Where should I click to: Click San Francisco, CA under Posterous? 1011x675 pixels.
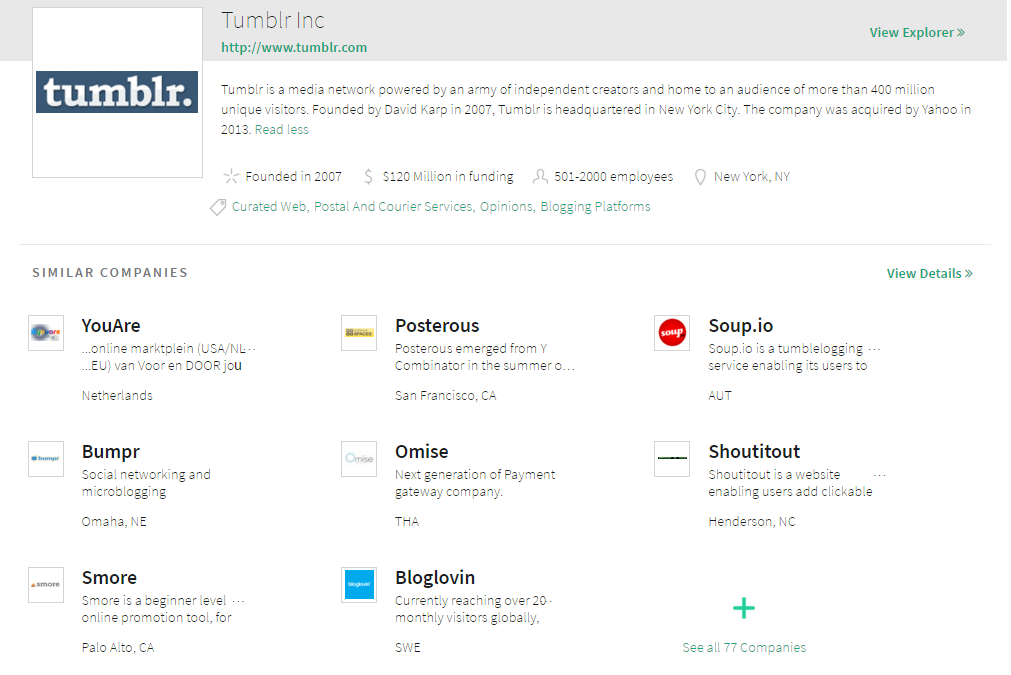pos(446,395)
